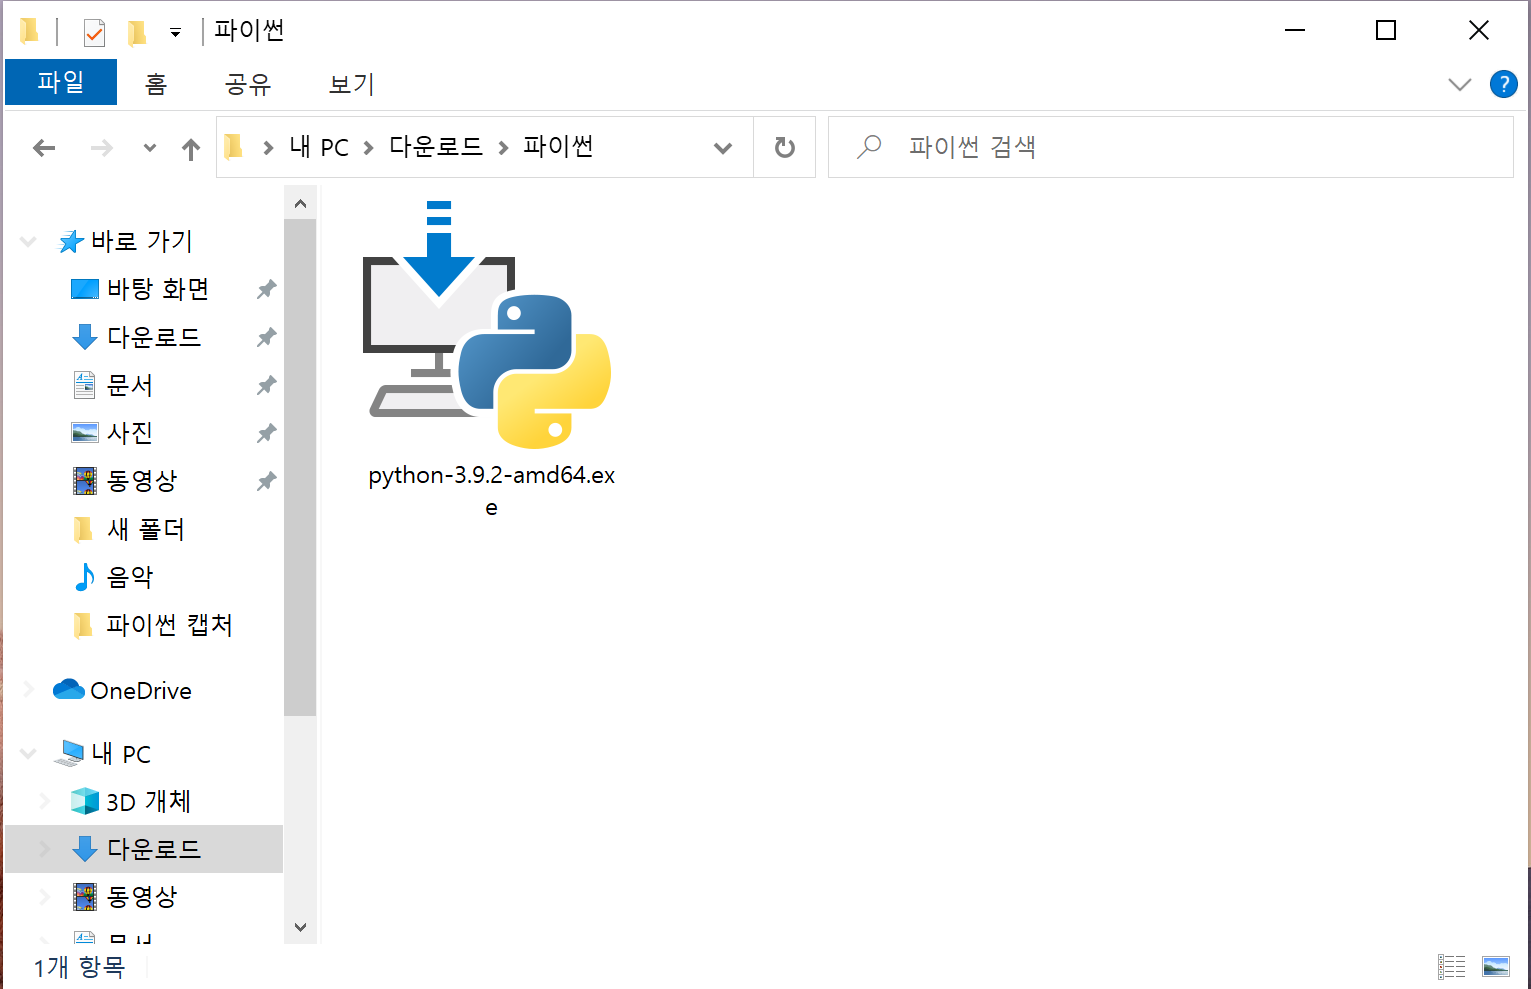Open Customize Quick Access Toolbar dropdown
The width and height of the screenshot is (1531, 989).
[175, 33]
